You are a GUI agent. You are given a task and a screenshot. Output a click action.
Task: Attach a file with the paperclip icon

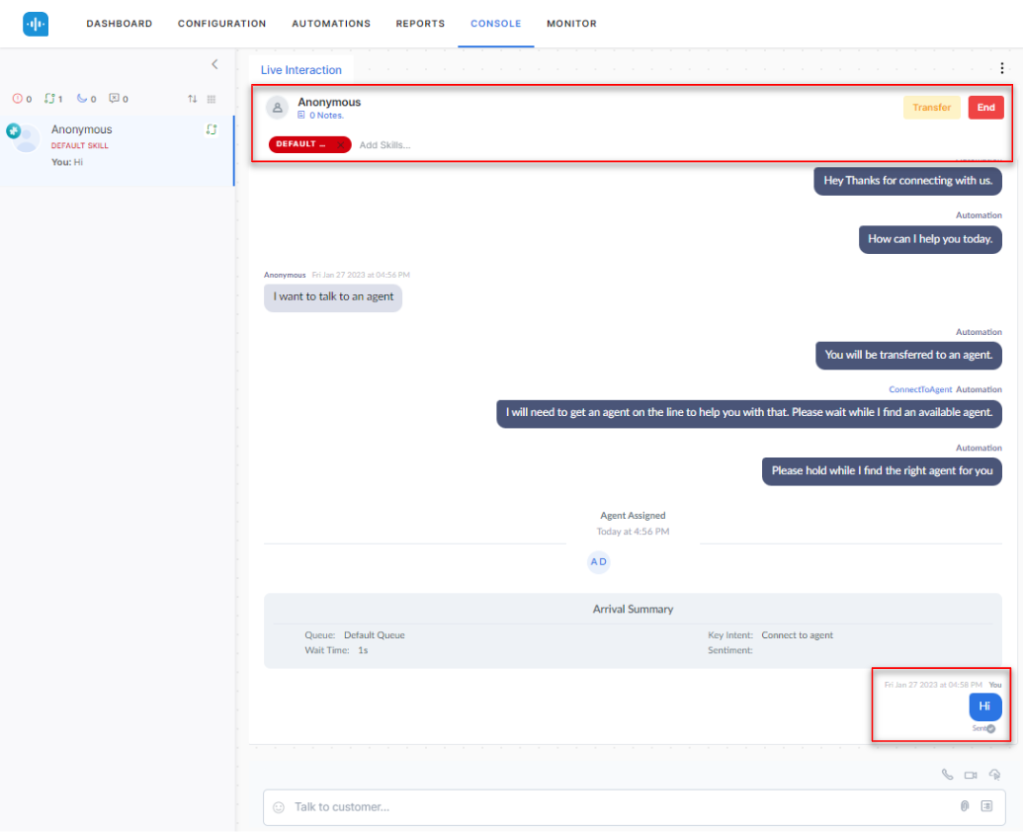coord(963,806)
